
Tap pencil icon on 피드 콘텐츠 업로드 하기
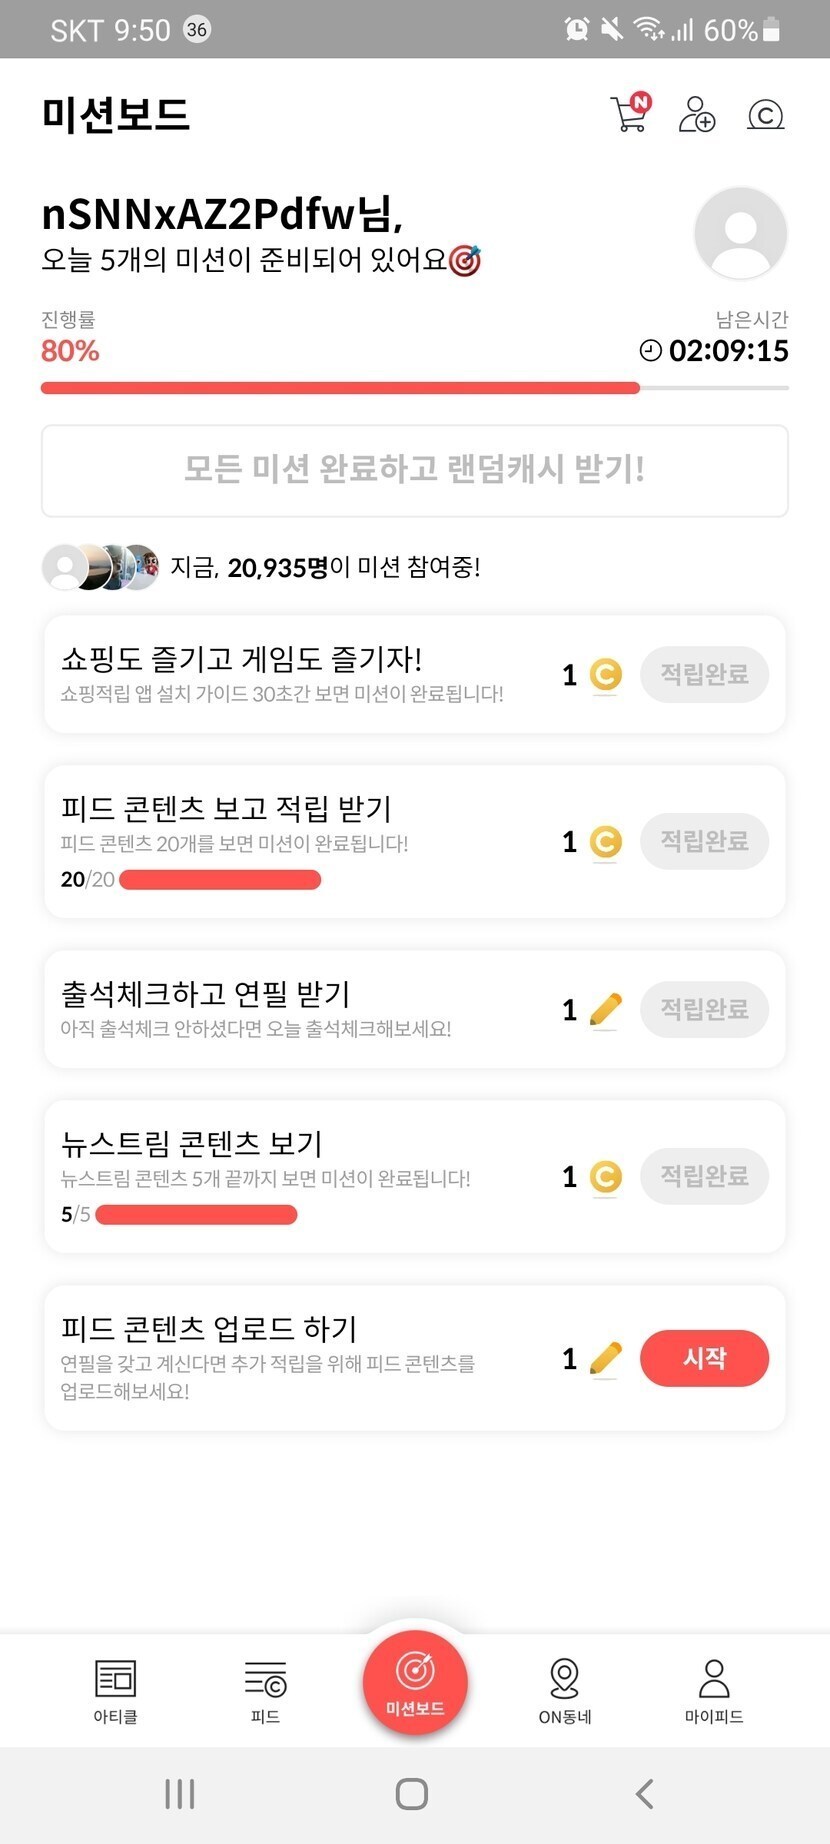[x=605, y=1359]
